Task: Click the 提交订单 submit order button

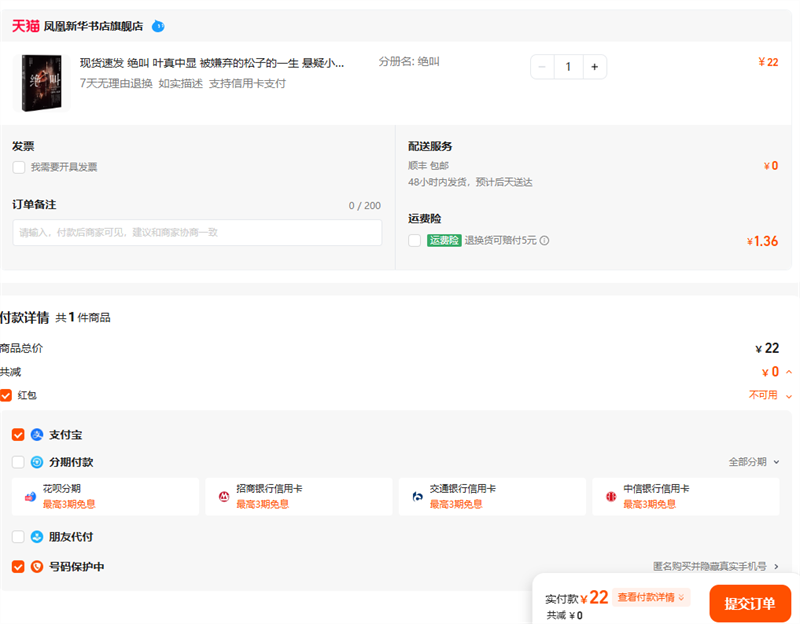Action: tap(750, 604)
